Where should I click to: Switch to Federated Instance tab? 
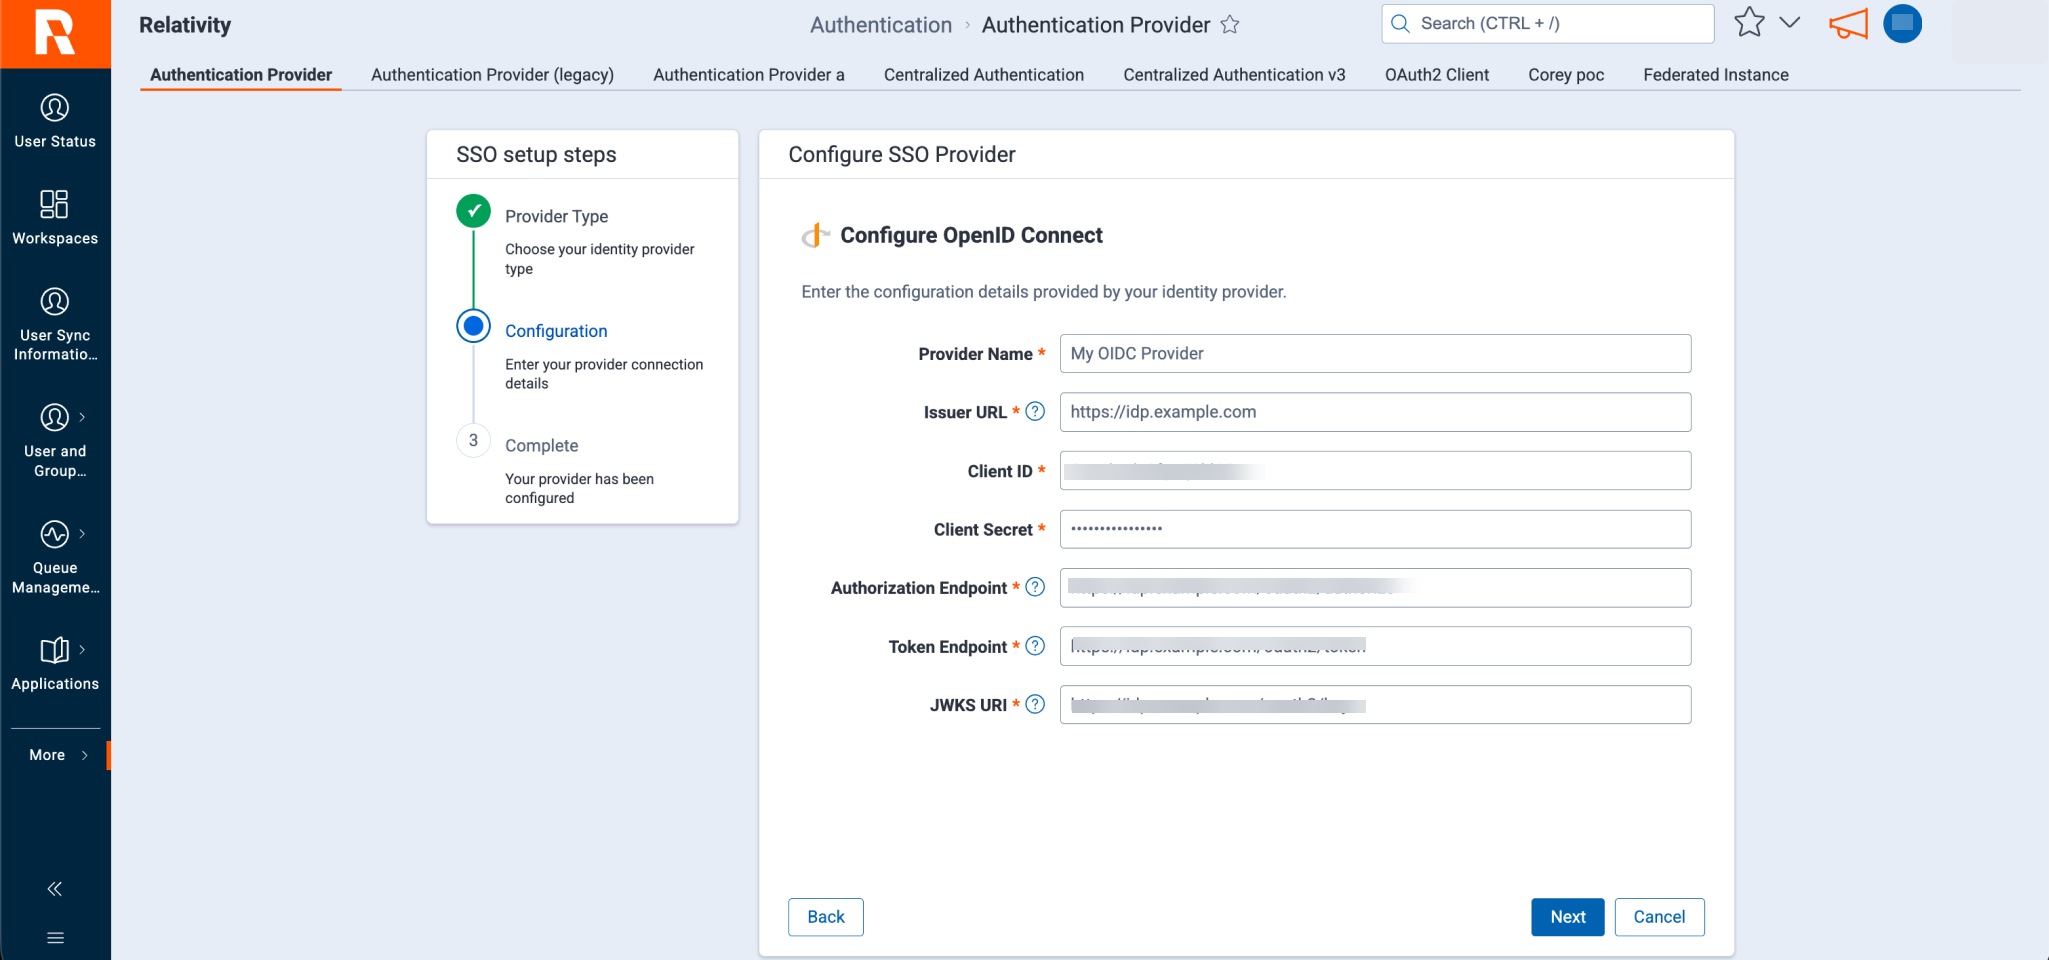tap(1716, 75)
